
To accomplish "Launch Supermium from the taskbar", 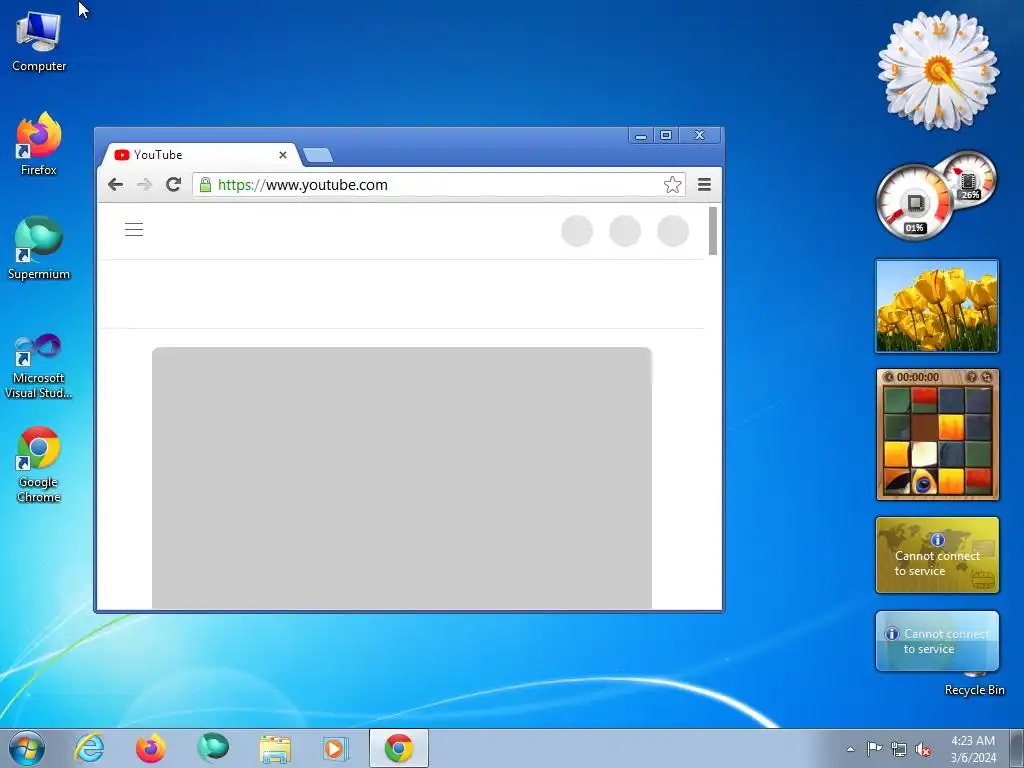I will (x=213, y=748).
